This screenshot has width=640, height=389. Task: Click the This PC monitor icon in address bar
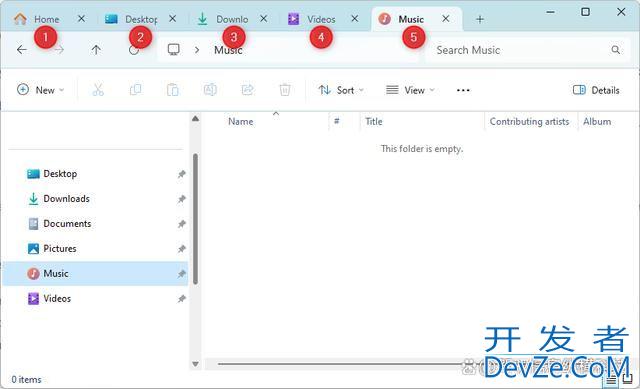point(173,50)
